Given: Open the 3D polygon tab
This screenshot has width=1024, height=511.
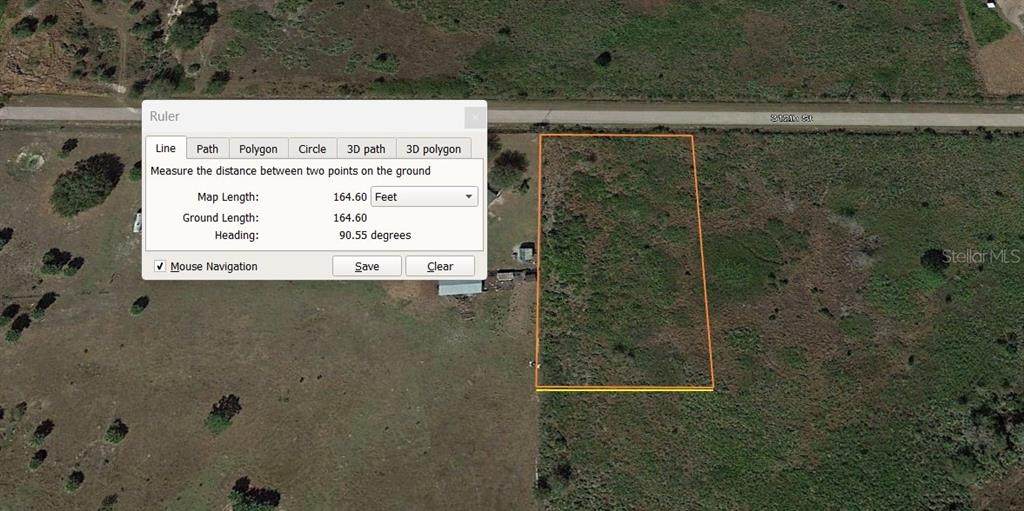Looking at the screenshot, I should (434, 149).
